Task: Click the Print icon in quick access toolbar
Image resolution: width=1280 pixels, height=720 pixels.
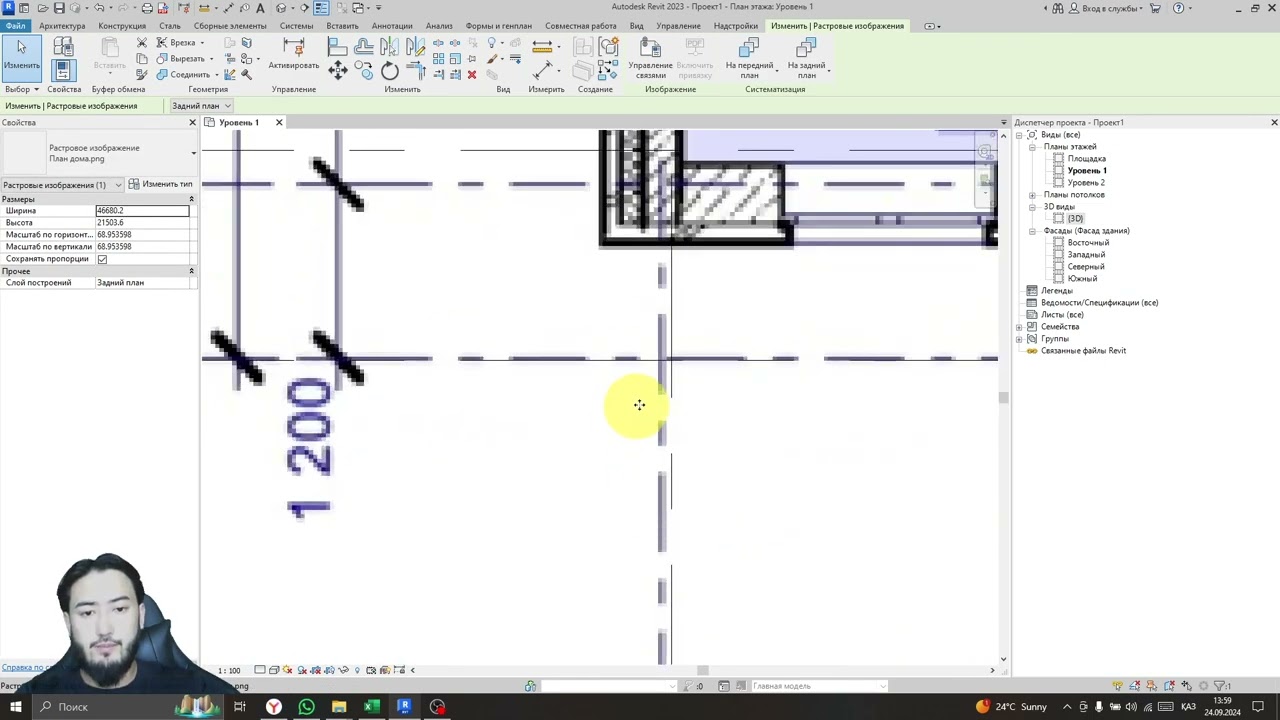Action: (x=147, y=8)
